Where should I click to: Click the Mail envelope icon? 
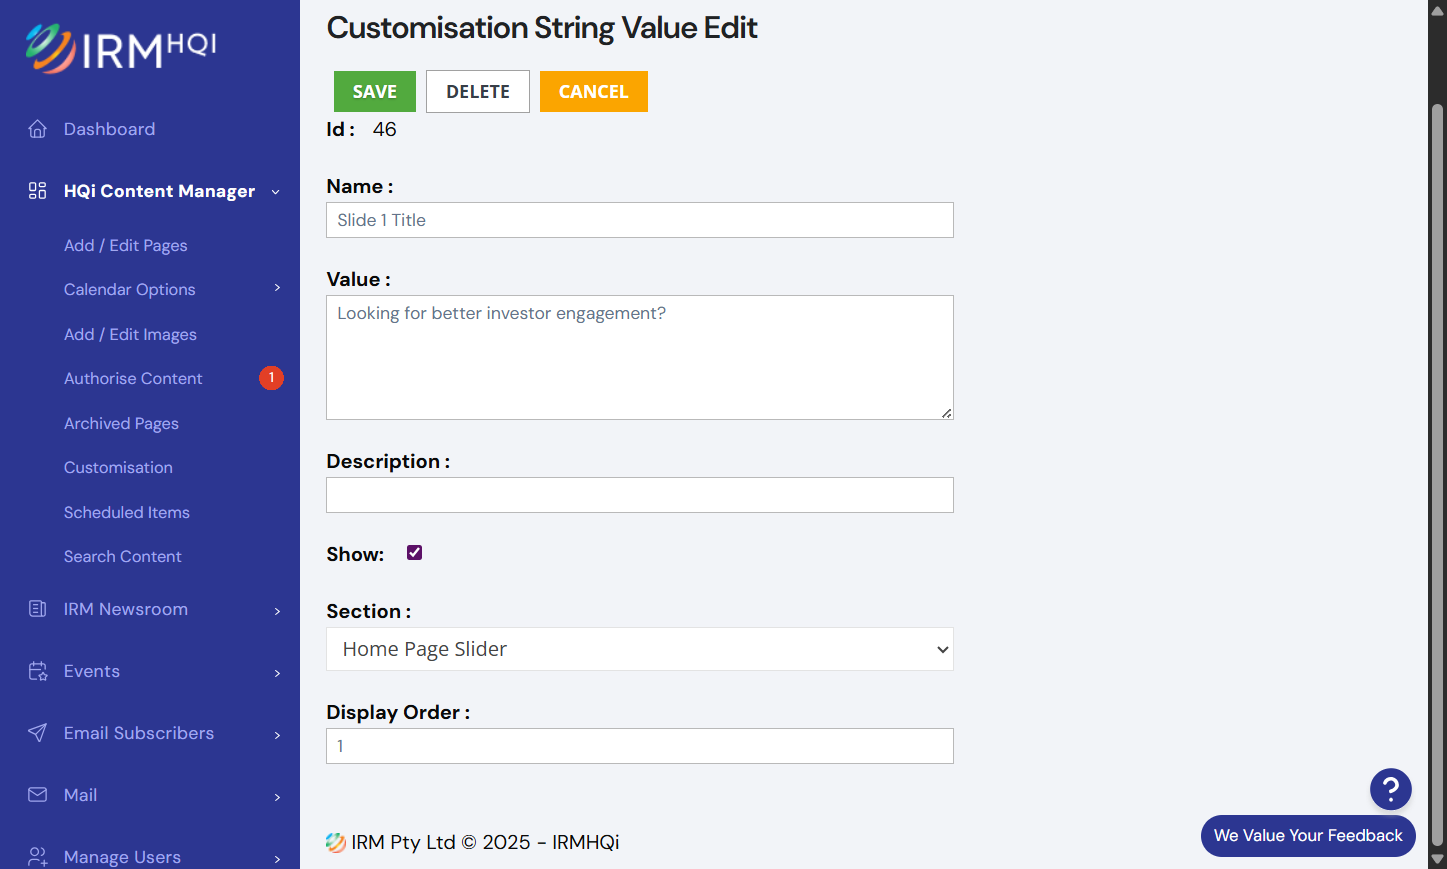pos(38,795)
